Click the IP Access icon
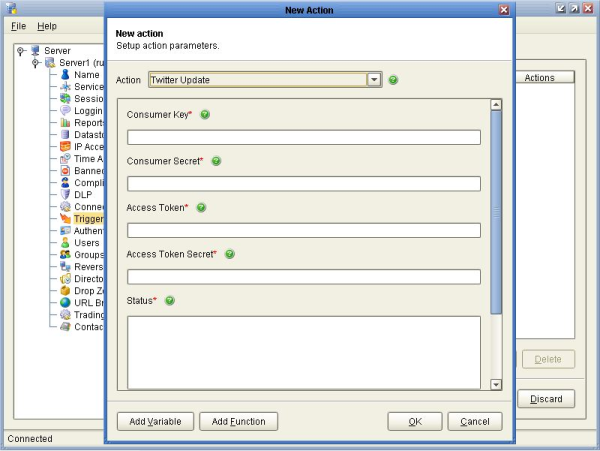This screenshot has width=600, height=451. [x=65, y=147]
